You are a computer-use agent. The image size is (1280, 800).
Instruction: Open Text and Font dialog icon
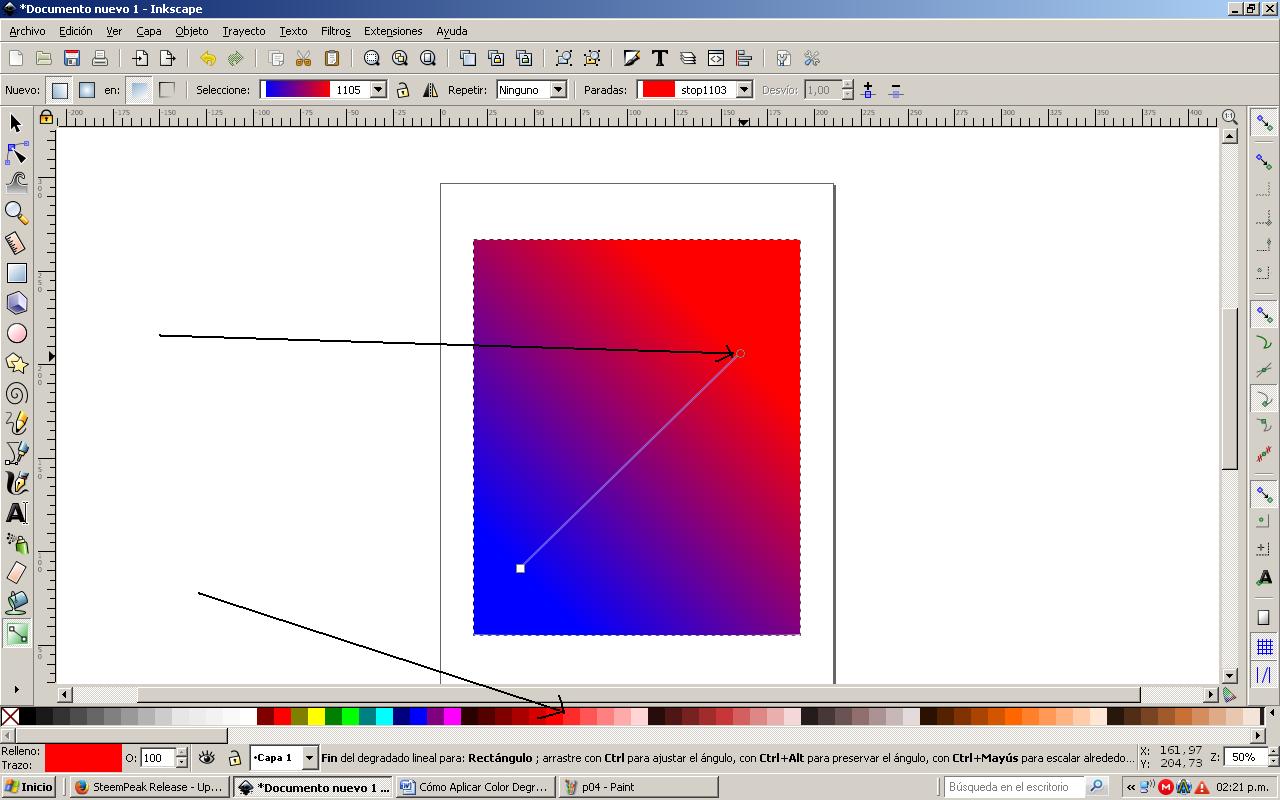(659, 58)
